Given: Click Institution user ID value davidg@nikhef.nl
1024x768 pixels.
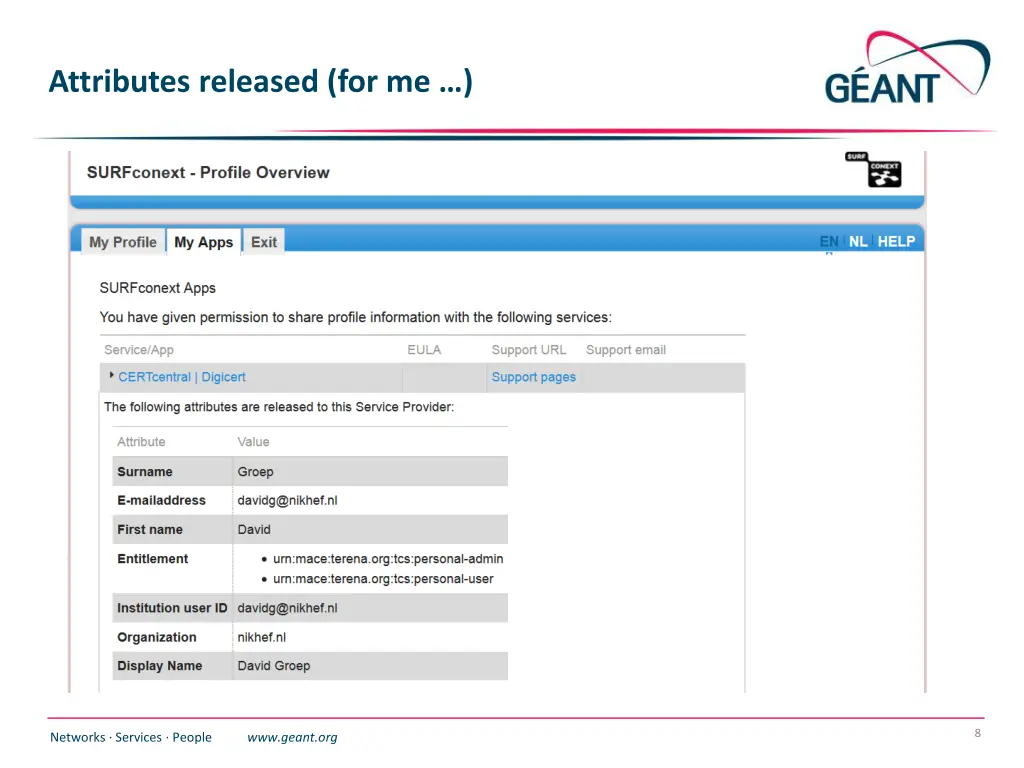Looking at the screenshot, I should pyautogui.click(x=287, y=608).
